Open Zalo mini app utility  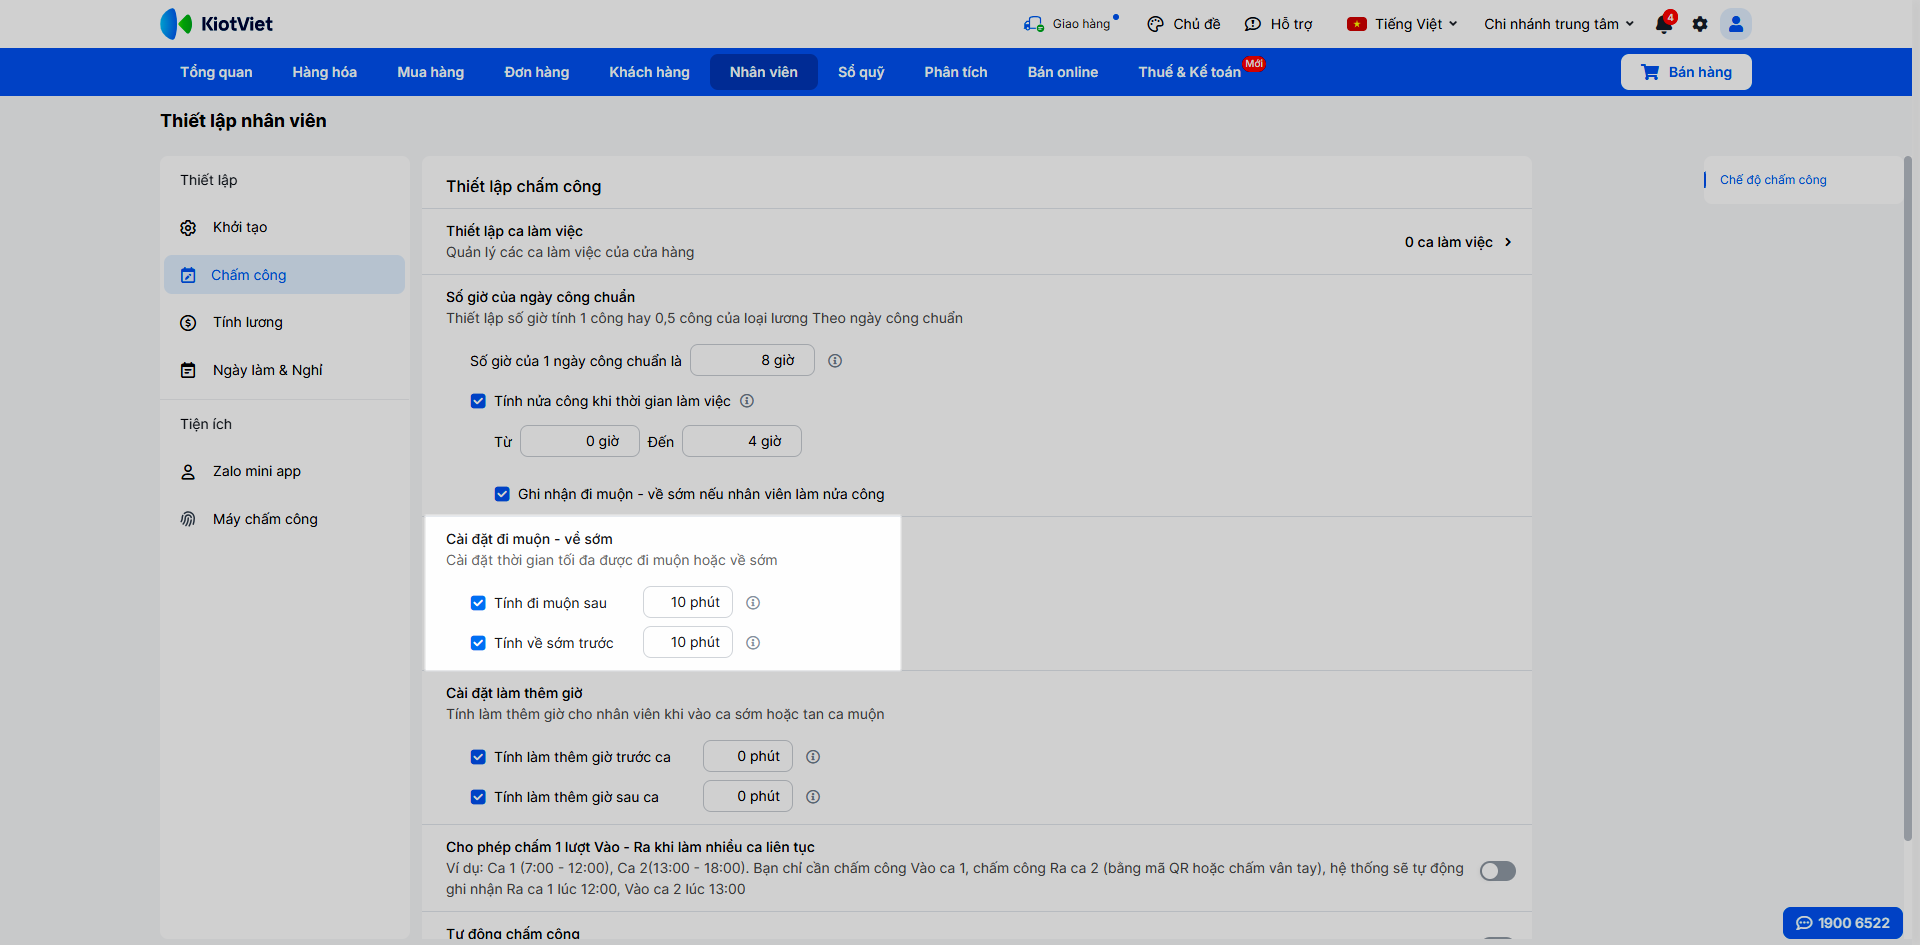point(284,472)
